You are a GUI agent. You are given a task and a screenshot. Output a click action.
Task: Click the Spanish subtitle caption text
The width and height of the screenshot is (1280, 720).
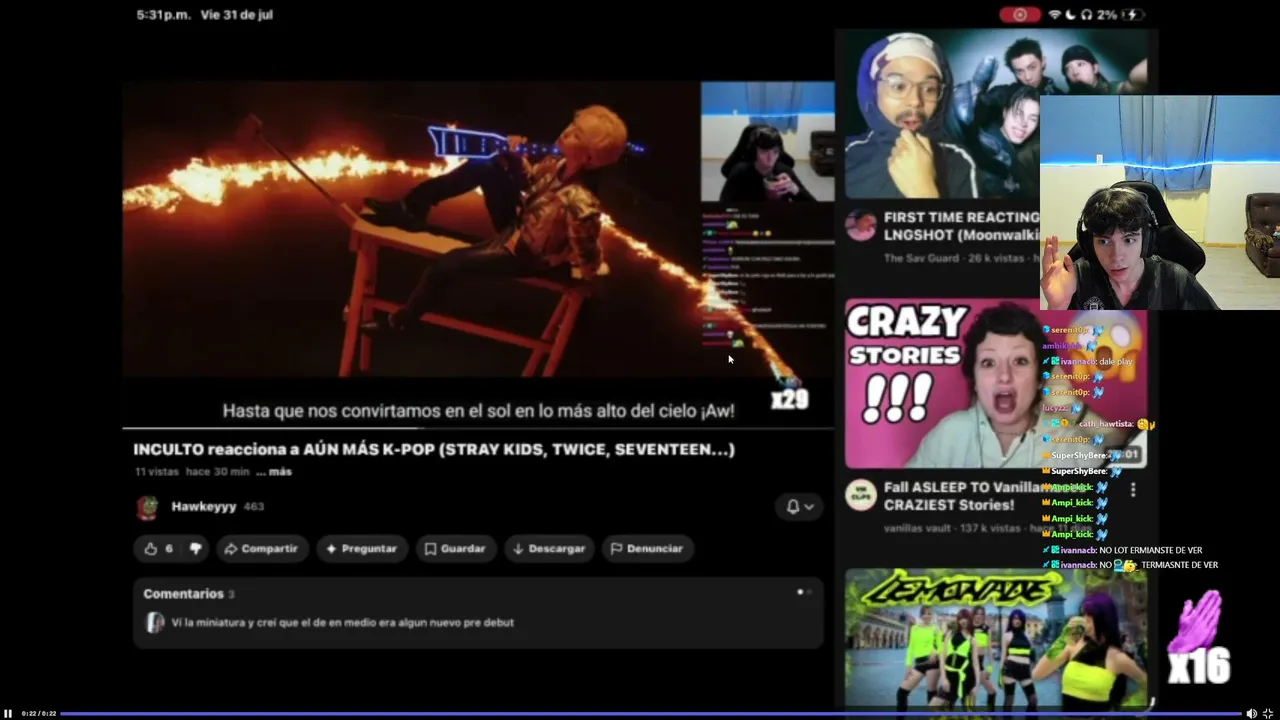pos(479,411)
